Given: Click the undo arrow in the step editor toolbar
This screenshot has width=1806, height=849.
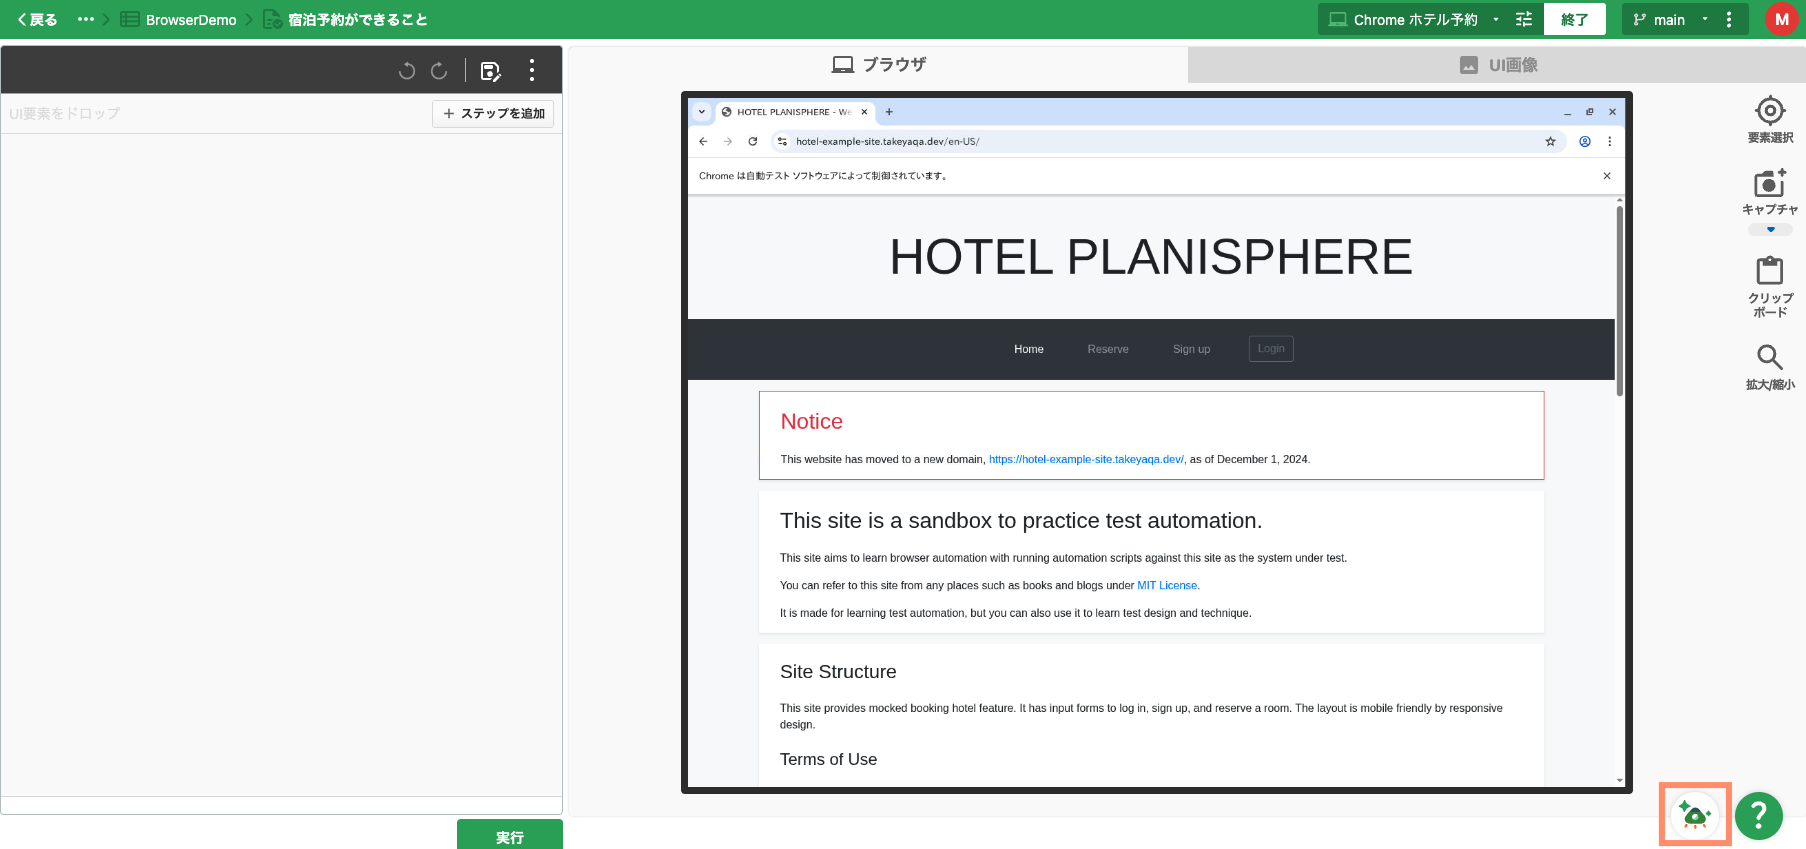Looking at the screenshot, I should (406, 71).
